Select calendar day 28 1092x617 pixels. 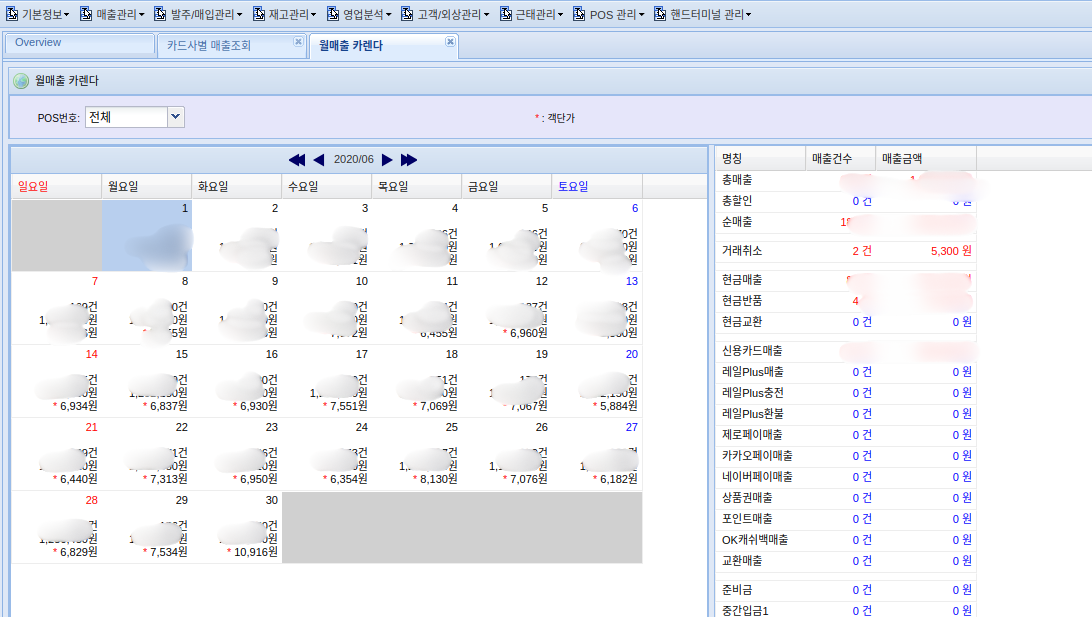click(x=56, y=529)
